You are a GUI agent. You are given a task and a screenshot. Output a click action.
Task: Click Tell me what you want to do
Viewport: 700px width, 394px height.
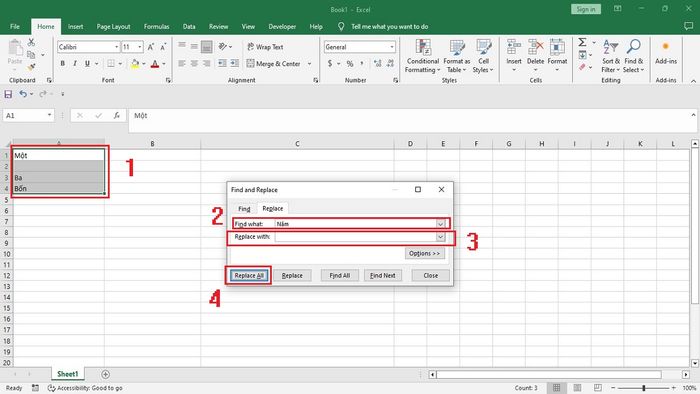(x=390, y=27)
